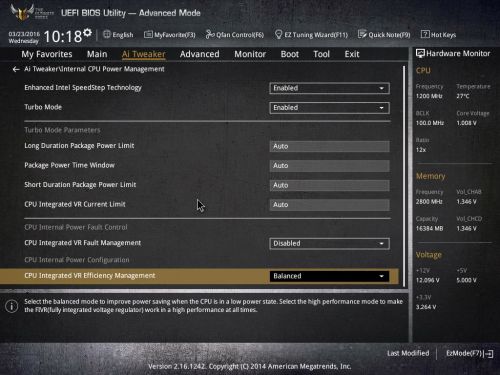The image size is (500, 375).
Task: Open Quick Note(F9) notepad icon
Action: [x=362, y=34]
